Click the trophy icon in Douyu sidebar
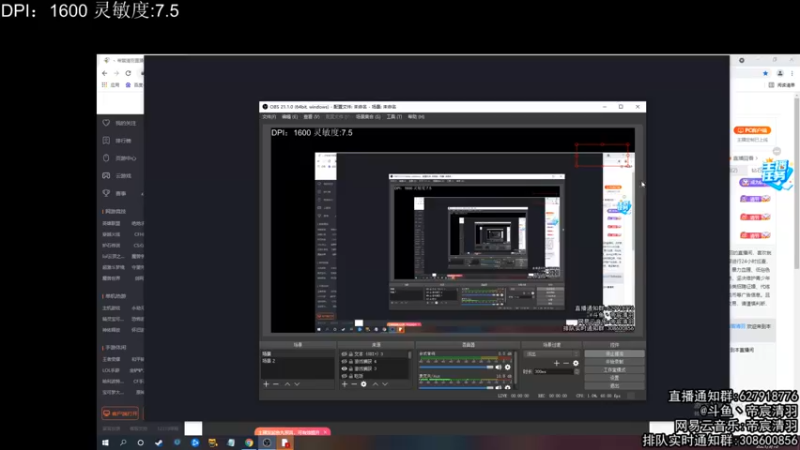The image size is (800, 450). (106, 193)
